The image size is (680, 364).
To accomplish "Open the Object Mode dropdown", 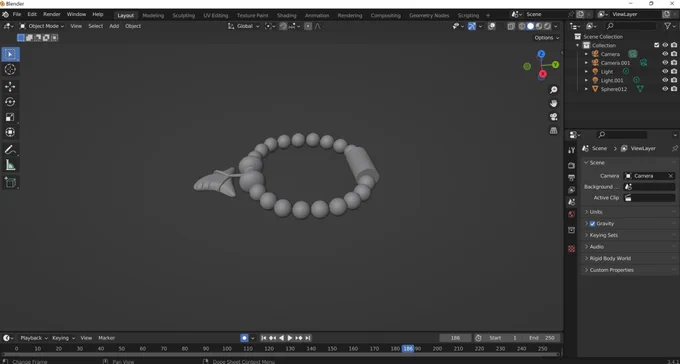I will click(x=42, y=26).
